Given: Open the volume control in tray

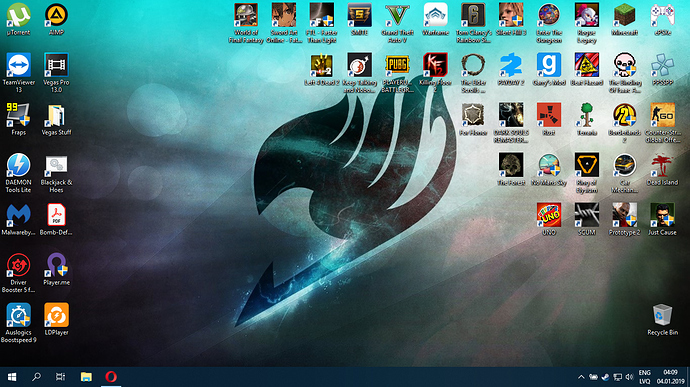Looking at the screenshot, I should pos(629,377).
